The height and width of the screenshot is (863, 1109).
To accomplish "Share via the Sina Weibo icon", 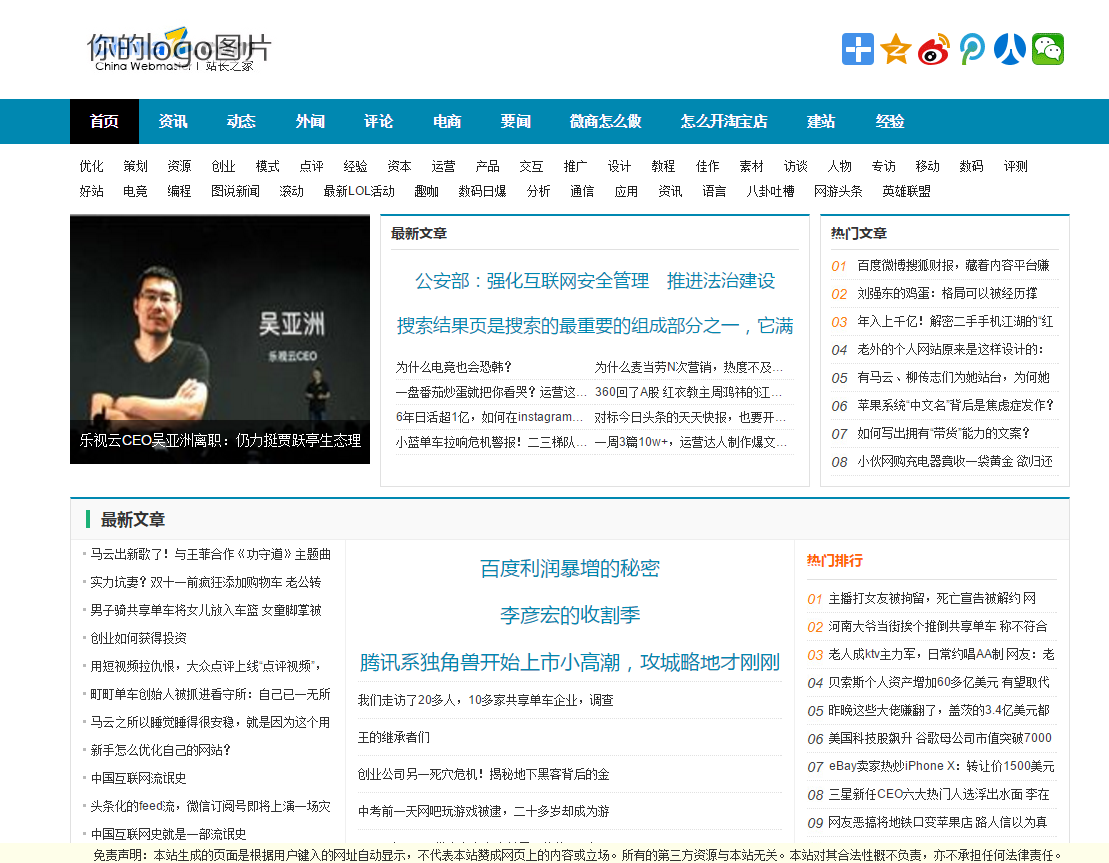I will (934, 49).
